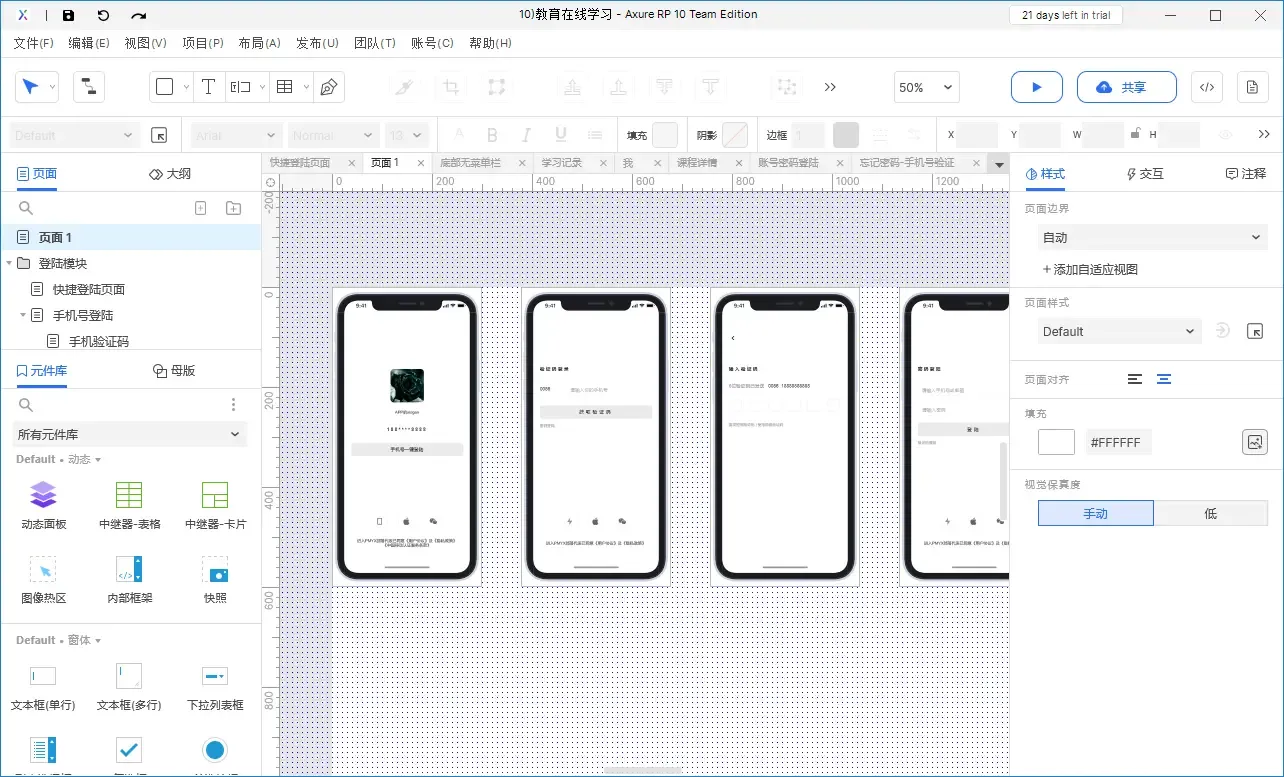
Task: Open the 发布(U) menu
Action: 317,43
